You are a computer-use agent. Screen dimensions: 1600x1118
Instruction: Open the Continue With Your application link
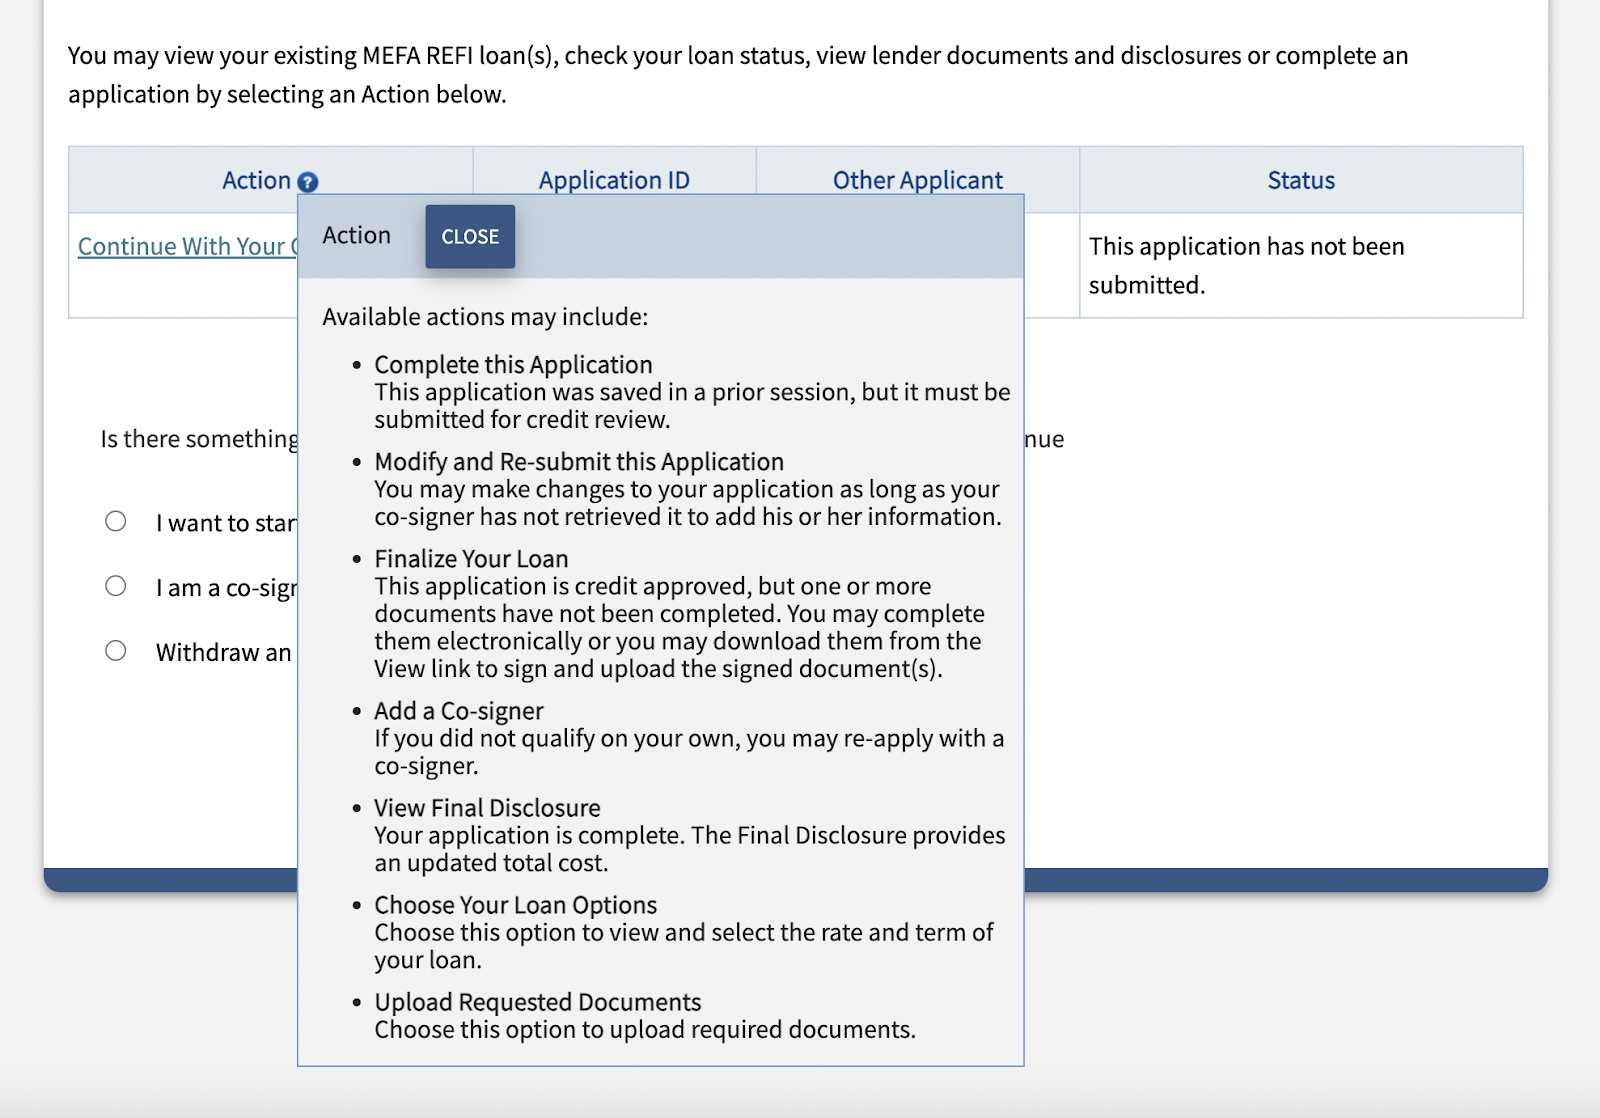point(188,247)
